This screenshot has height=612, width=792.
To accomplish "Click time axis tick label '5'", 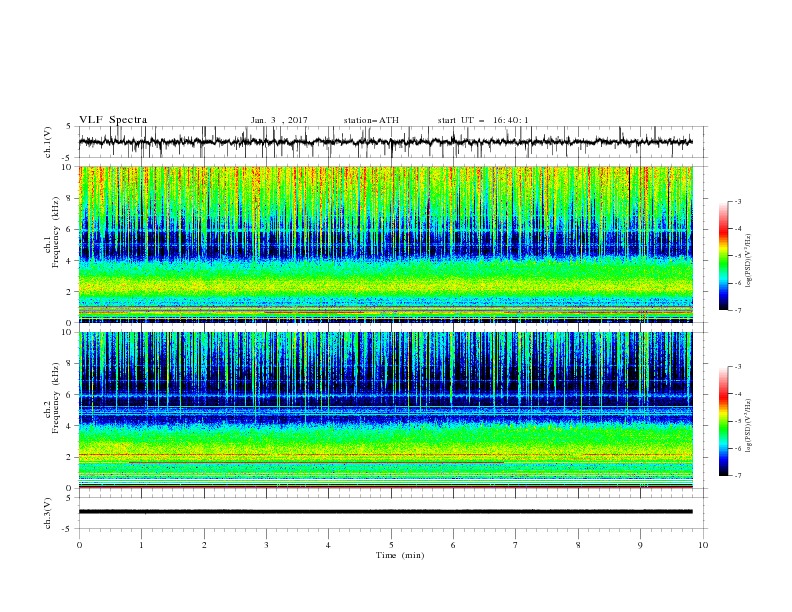I will pos(391,545).
